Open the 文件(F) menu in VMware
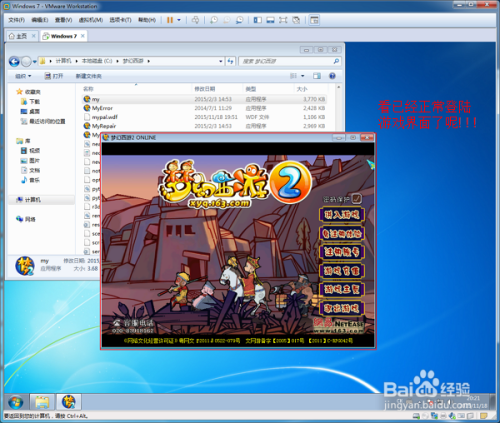Viewport: 500px width, 423px height. pyautogui.click(x=16, y=20)
